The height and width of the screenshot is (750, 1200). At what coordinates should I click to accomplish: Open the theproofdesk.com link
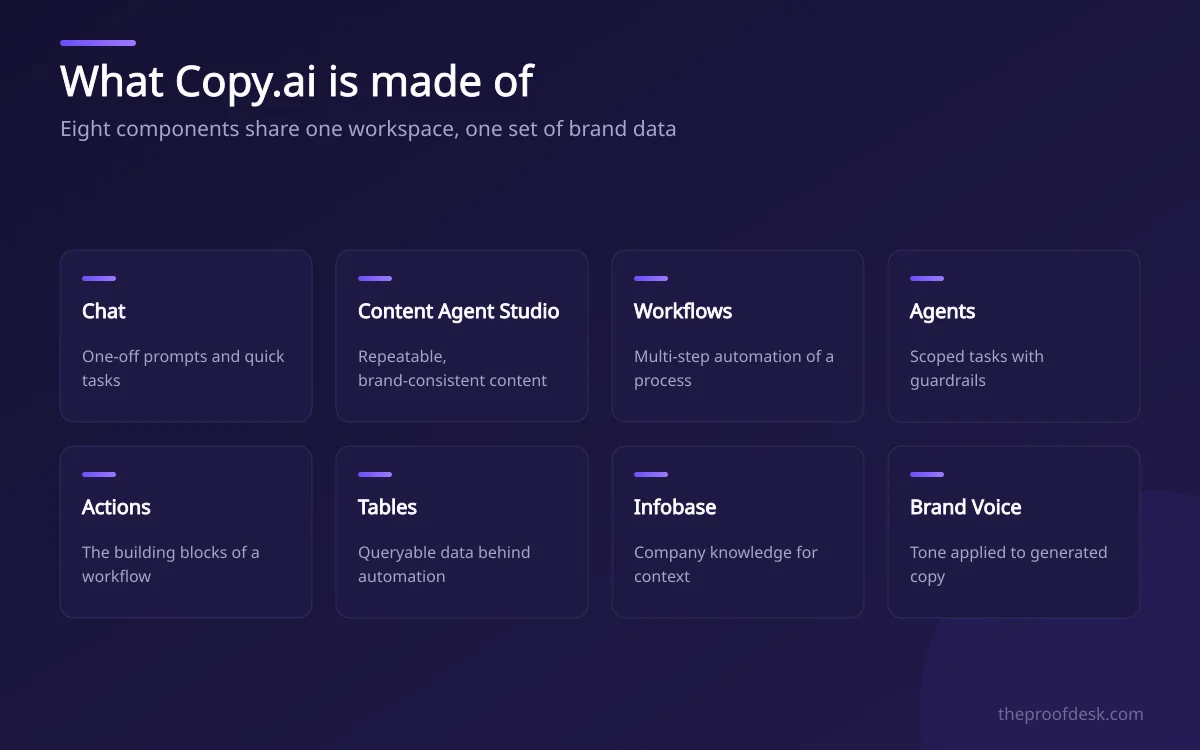tap(1071, 714)
